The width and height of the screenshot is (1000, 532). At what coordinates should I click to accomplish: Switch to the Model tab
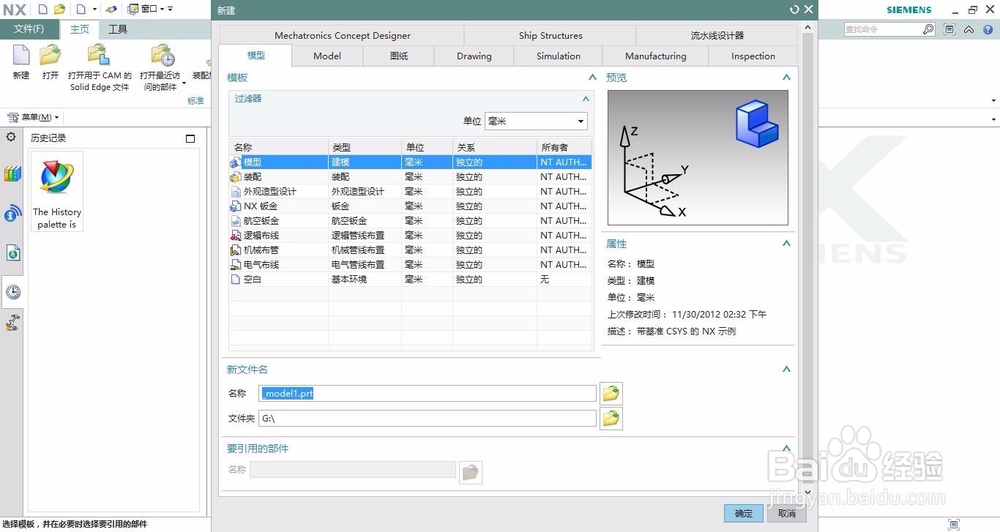327,55
